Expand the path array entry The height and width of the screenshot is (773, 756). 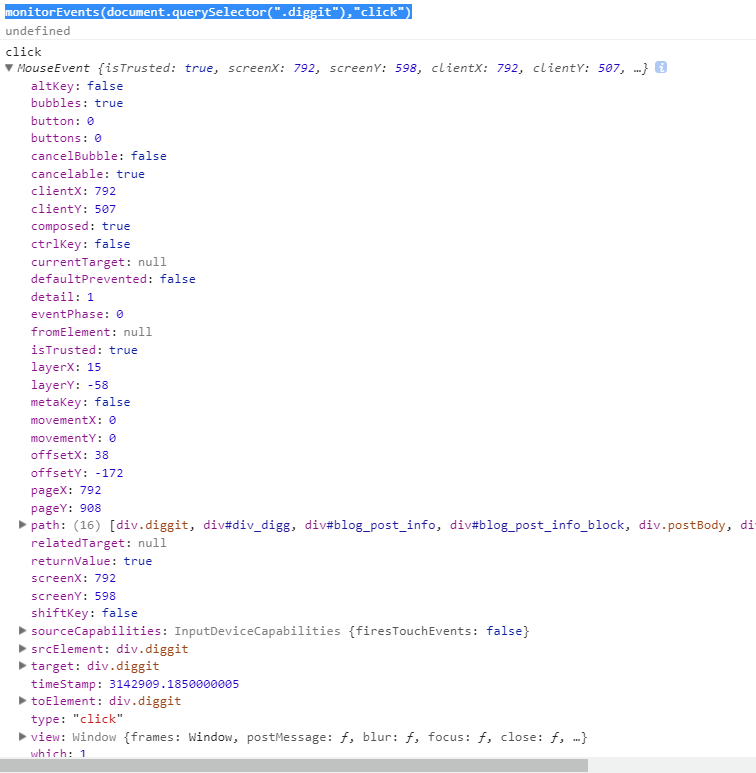pyautogui.click(x=22, y=525)
